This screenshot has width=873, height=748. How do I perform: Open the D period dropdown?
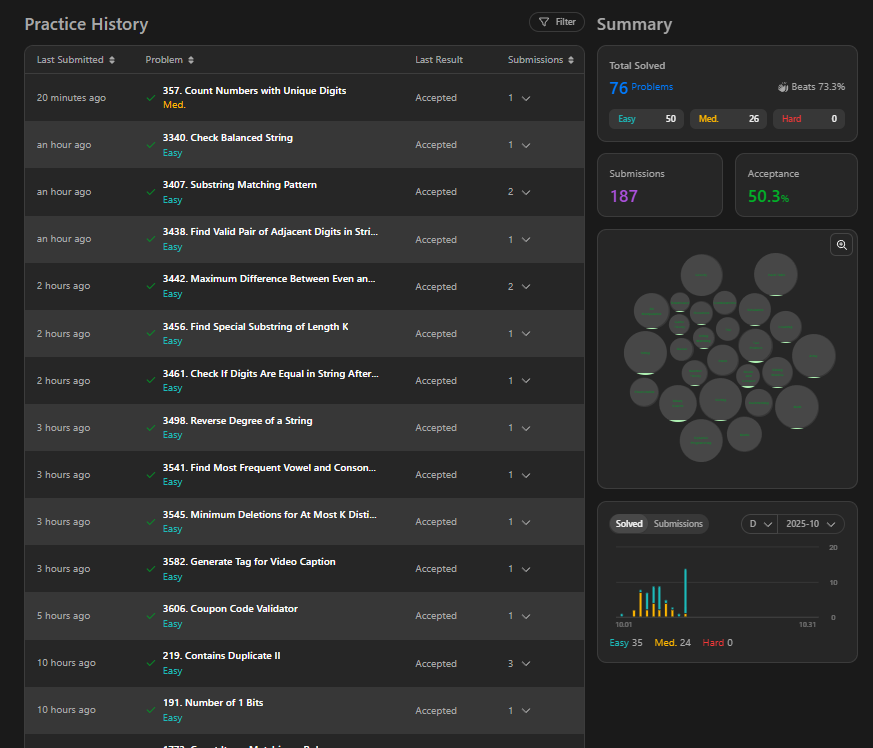click(x=759, y=524)
